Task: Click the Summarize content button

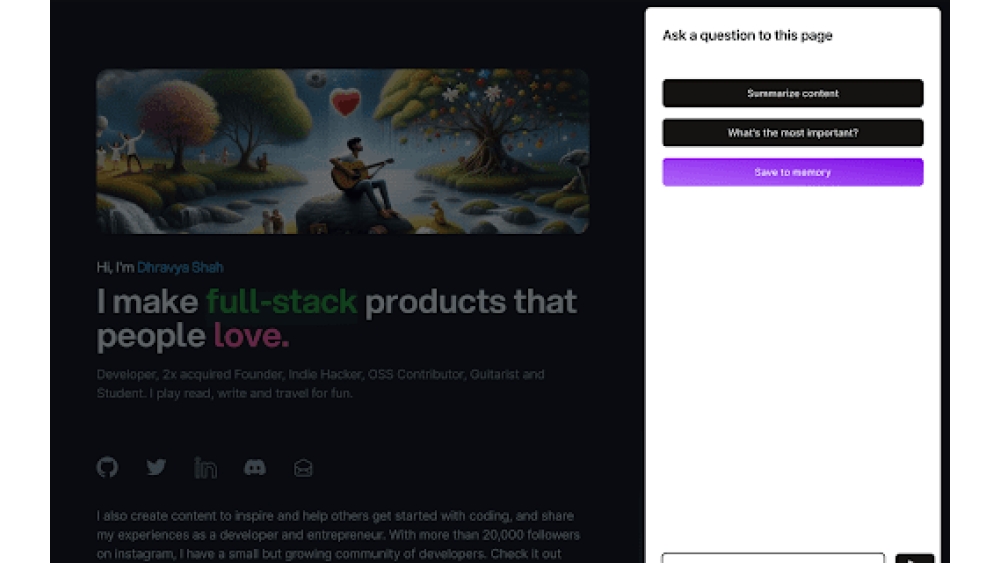Action: click(x=792, y=93)
